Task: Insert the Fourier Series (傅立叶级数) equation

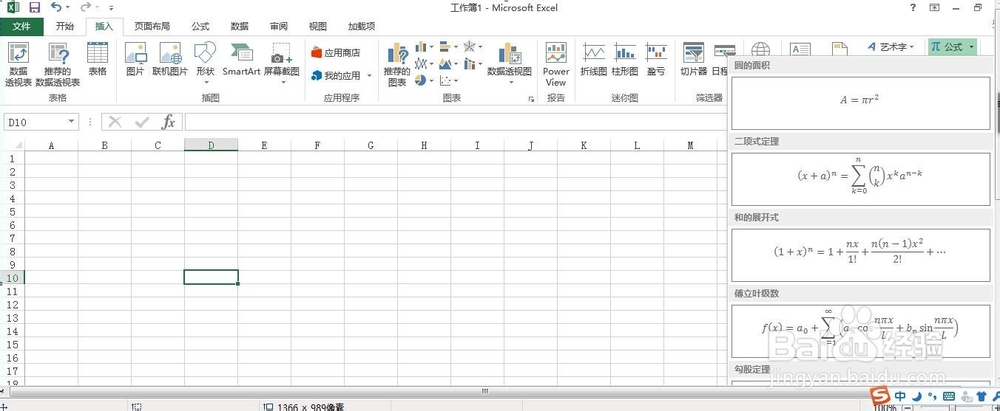Action: [860, 331]
